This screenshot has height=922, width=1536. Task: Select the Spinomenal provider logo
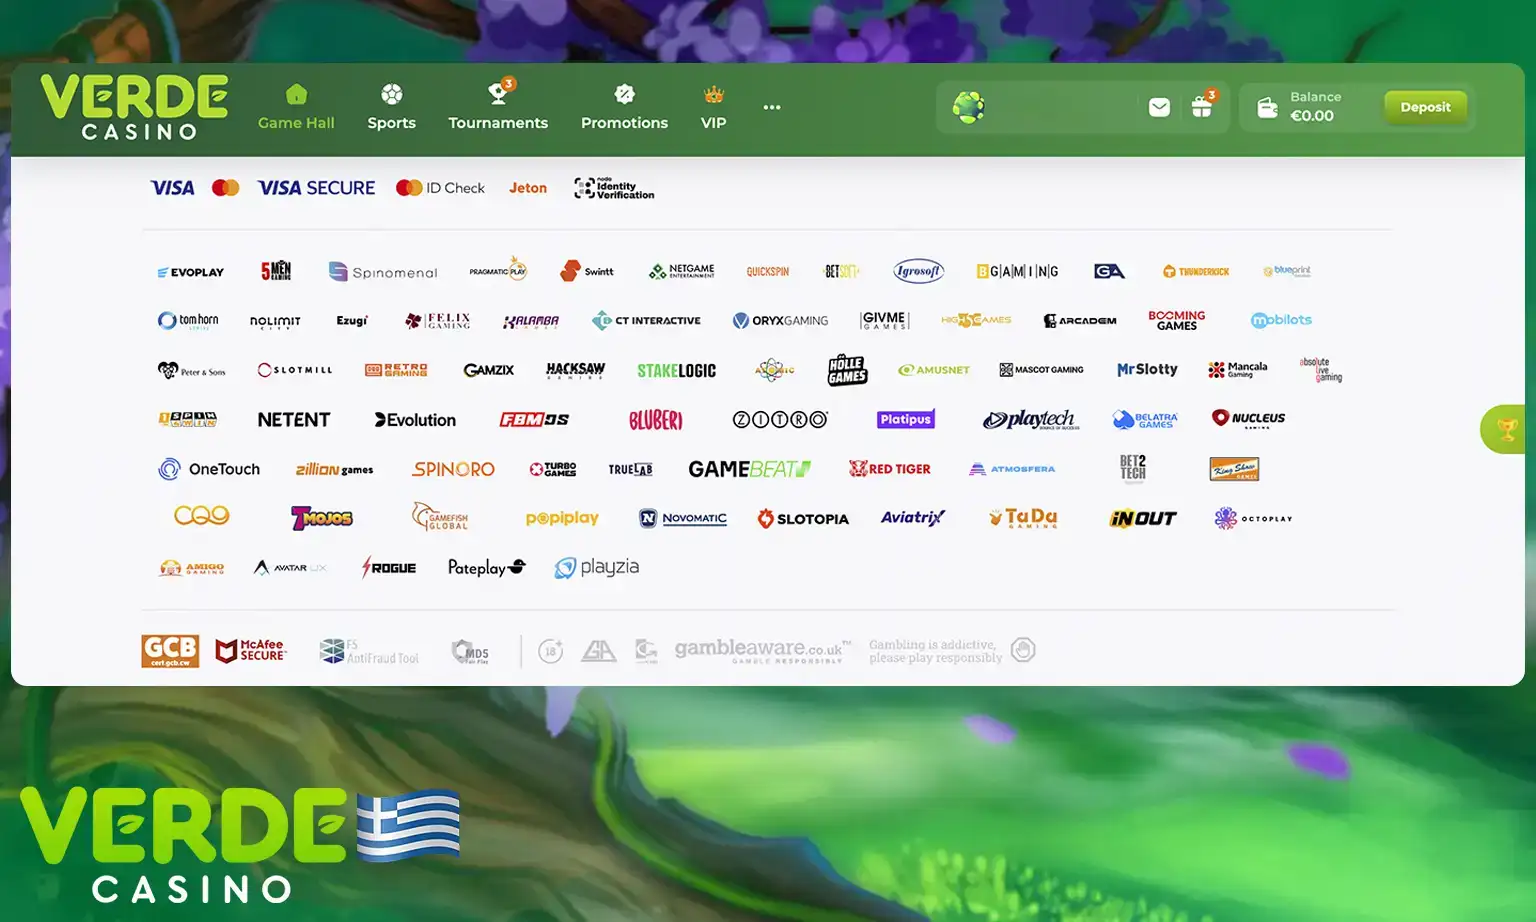pyautogui.click(x=383, y=272)
